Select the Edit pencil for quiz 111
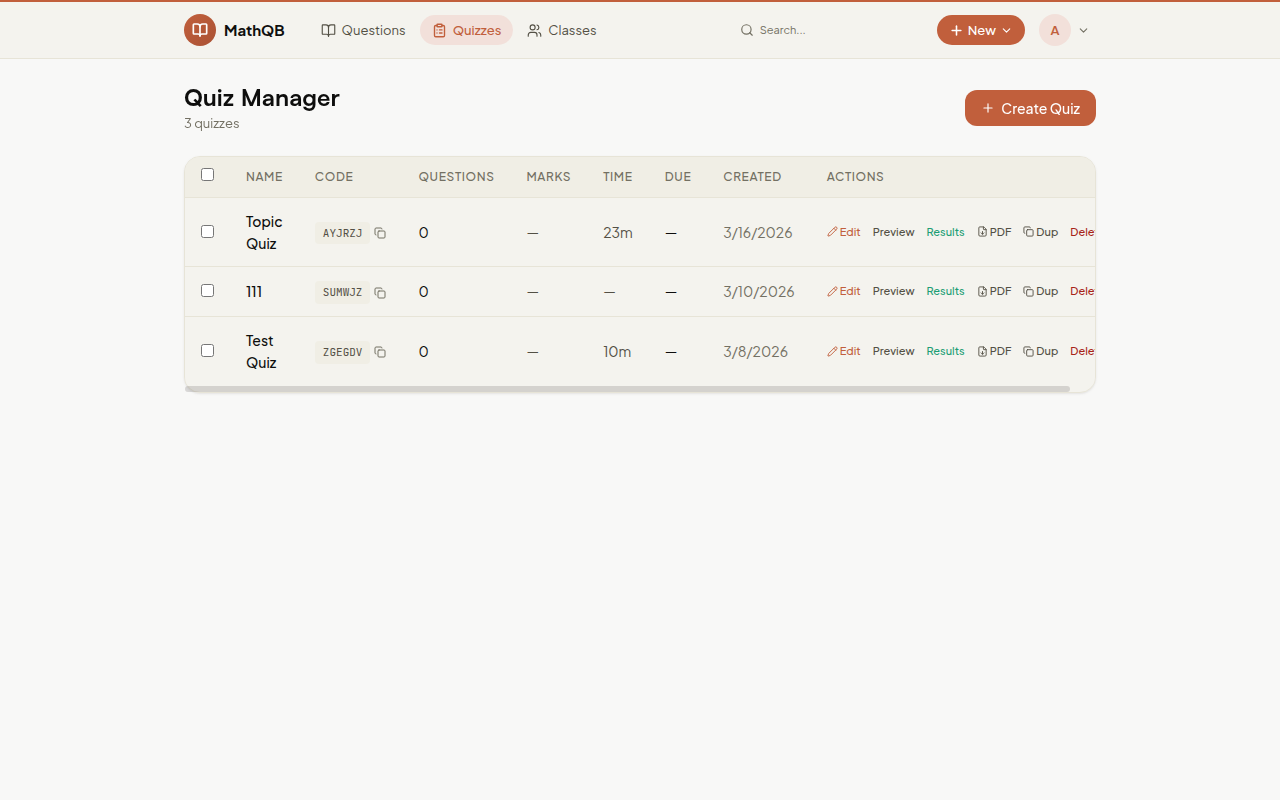 tap(844, 291)
